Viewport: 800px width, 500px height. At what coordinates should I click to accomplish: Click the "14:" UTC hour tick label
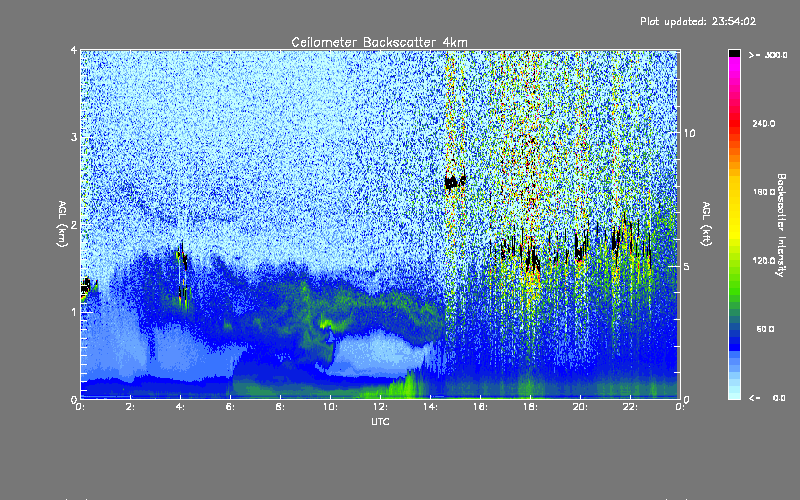coord(430,407)
